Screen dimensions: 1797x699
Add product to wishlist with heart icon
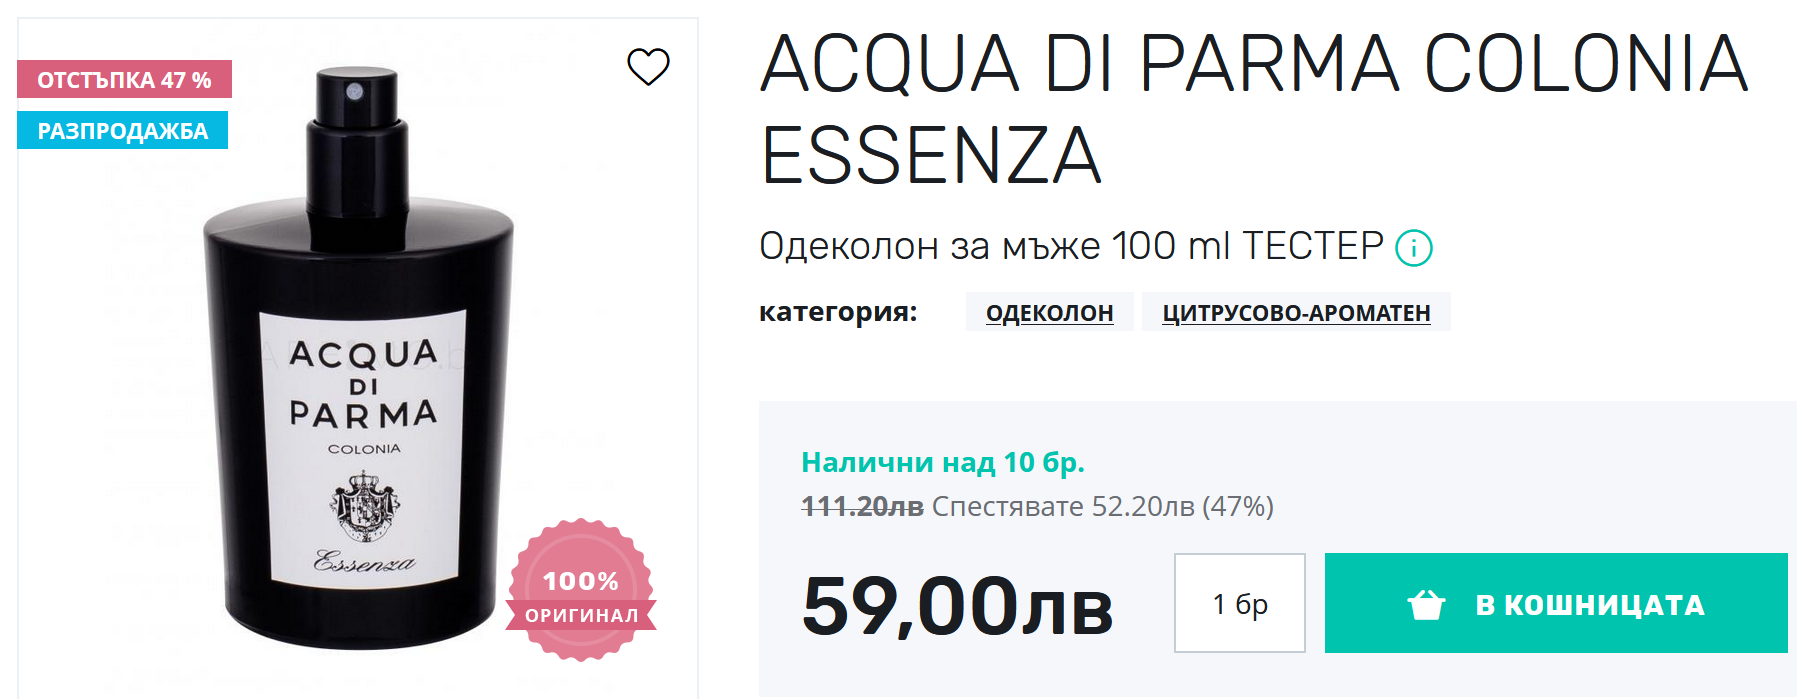click(648, 67)
